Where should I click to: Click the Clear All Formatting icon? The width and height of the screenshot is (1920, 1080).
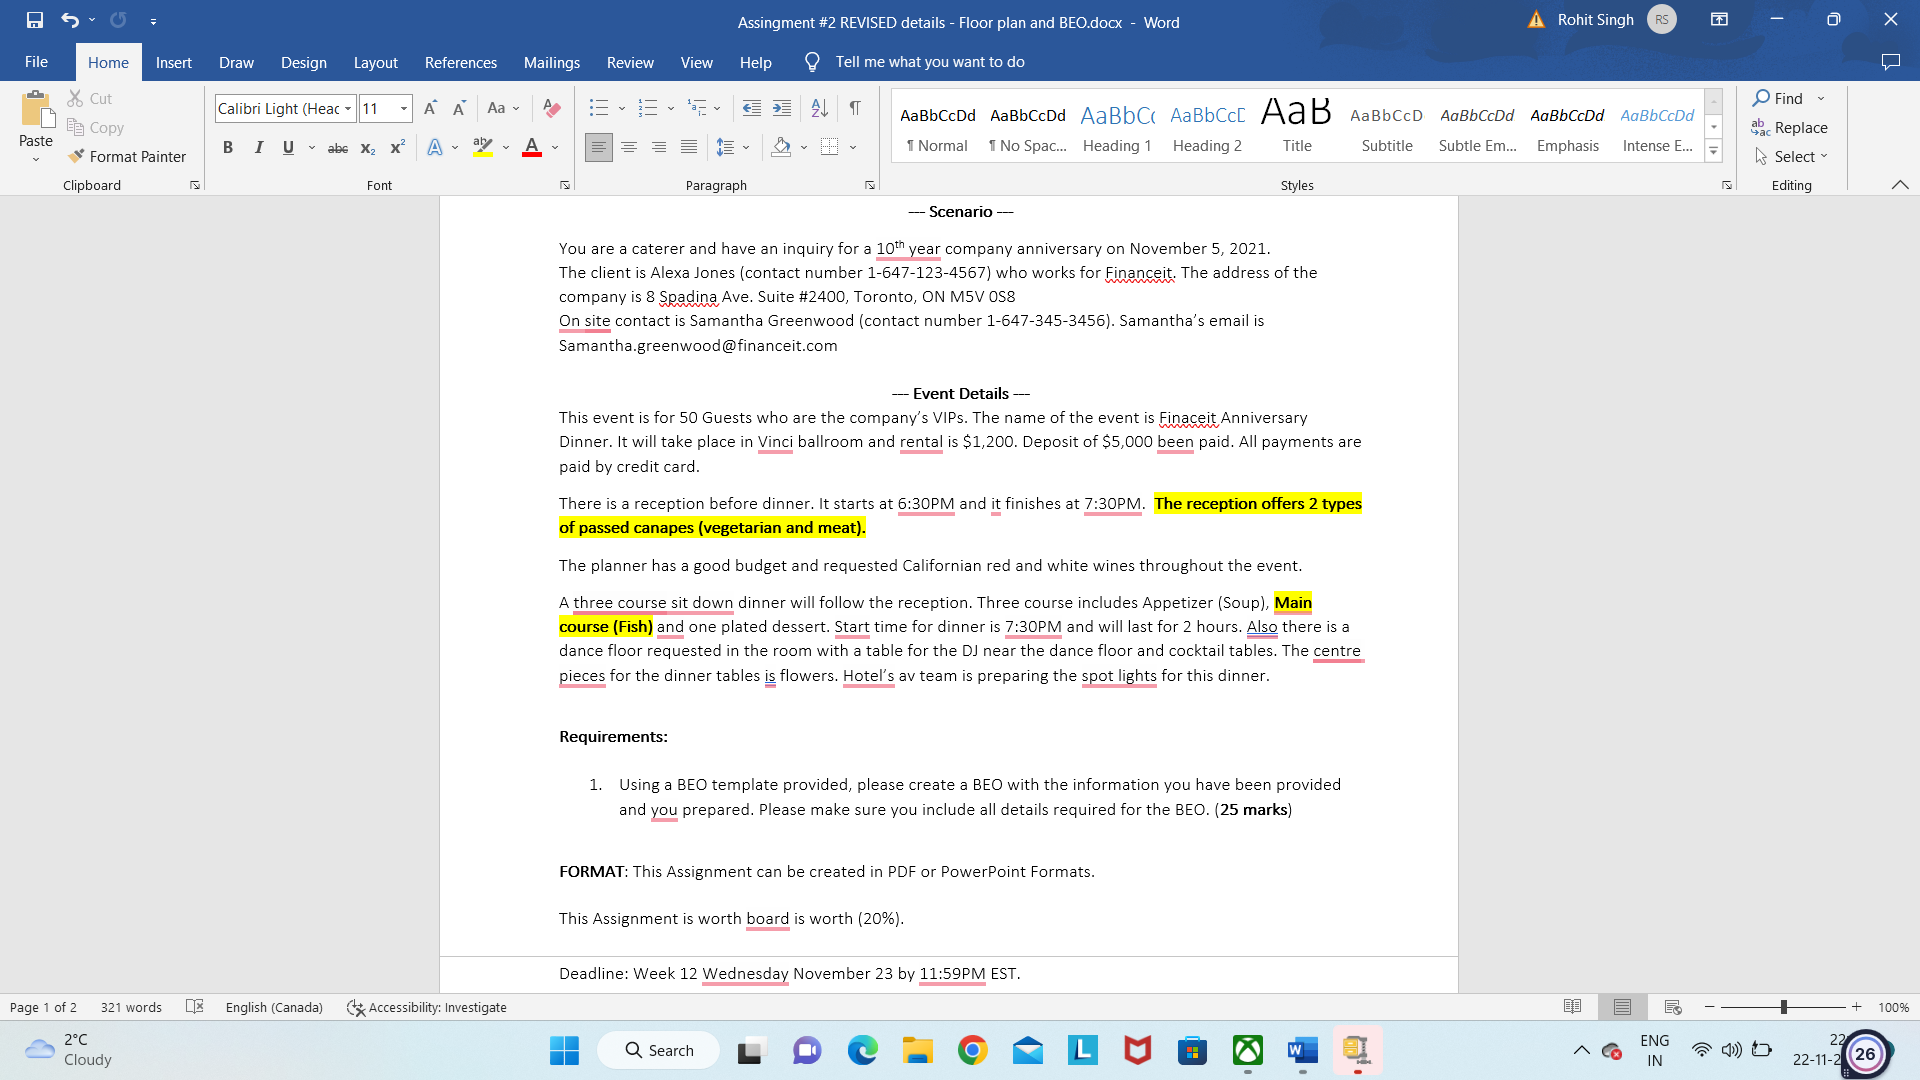click(551, 108)
